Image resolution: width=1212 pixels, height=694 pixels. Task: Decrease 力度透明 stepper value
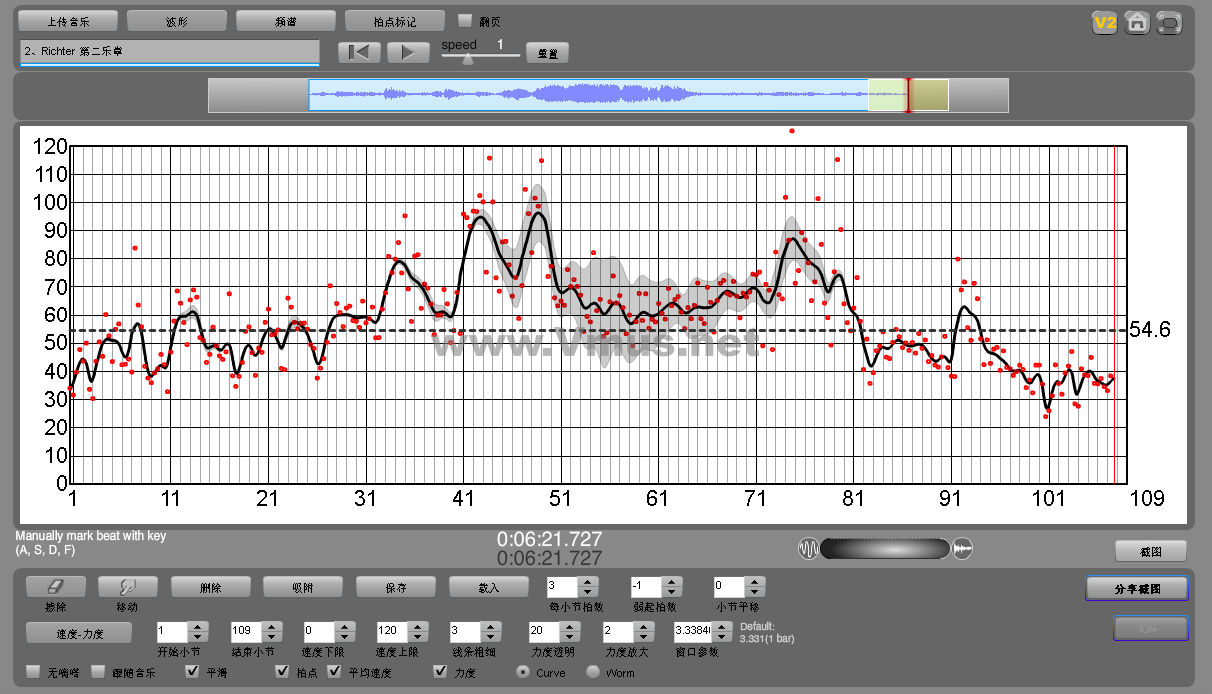point(572,637)
